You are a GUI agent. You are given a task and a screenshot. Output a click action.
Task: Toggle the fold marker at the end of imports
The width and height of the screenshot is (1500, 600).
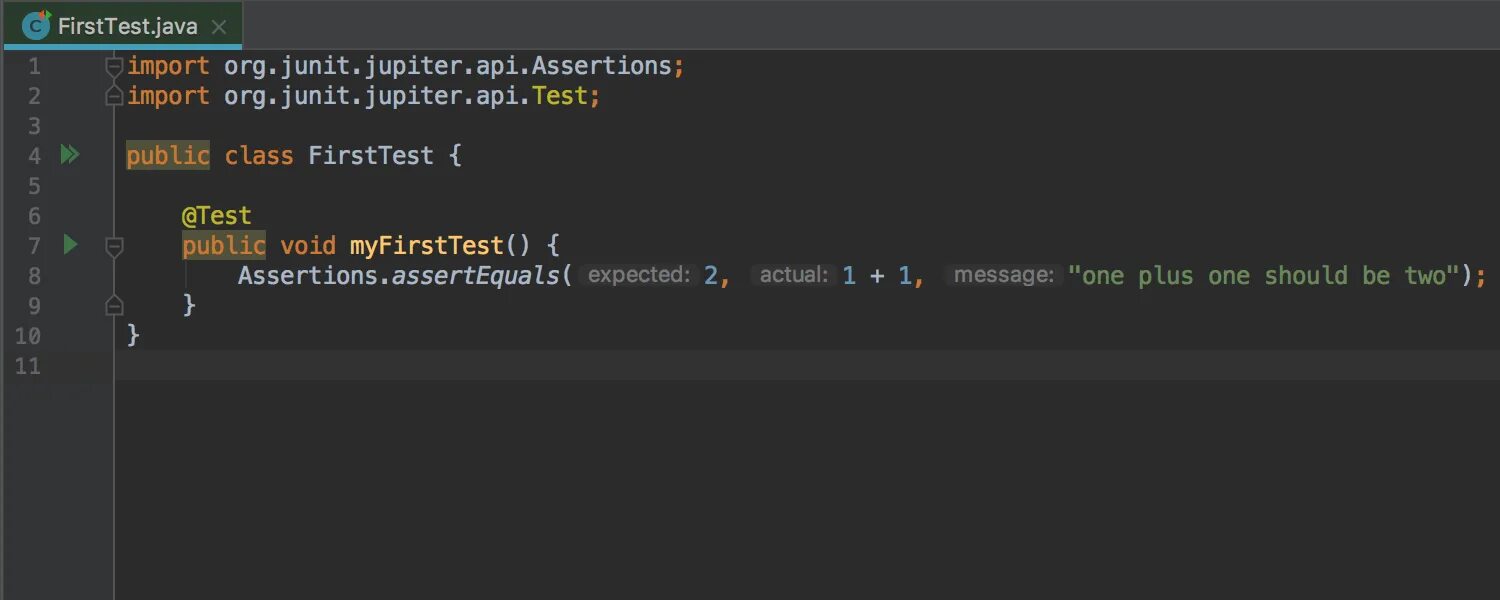114,96
